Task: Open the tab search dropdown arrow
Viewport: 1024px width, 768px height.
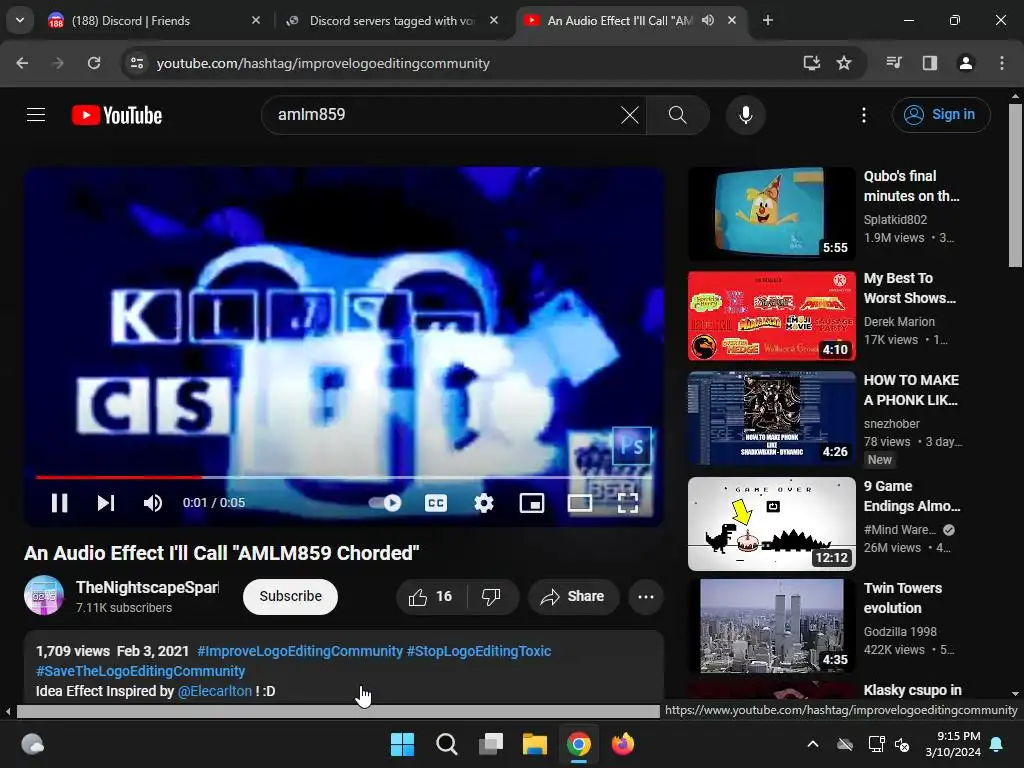Action: [x=20, y=20]
